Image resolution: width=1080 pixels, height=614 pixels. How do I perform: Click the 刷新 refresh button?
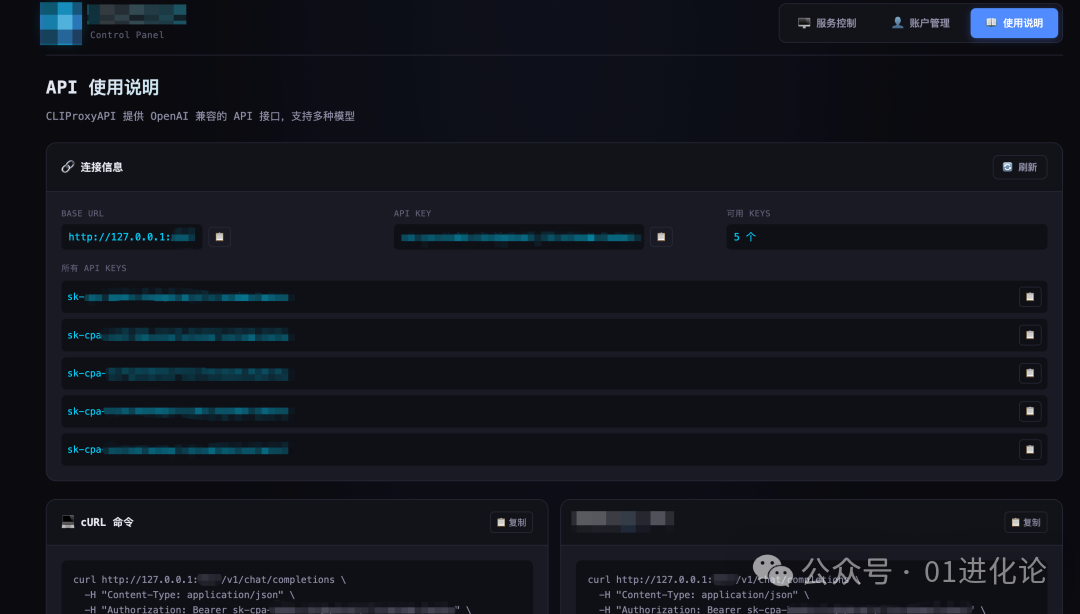click(1019, 167)
